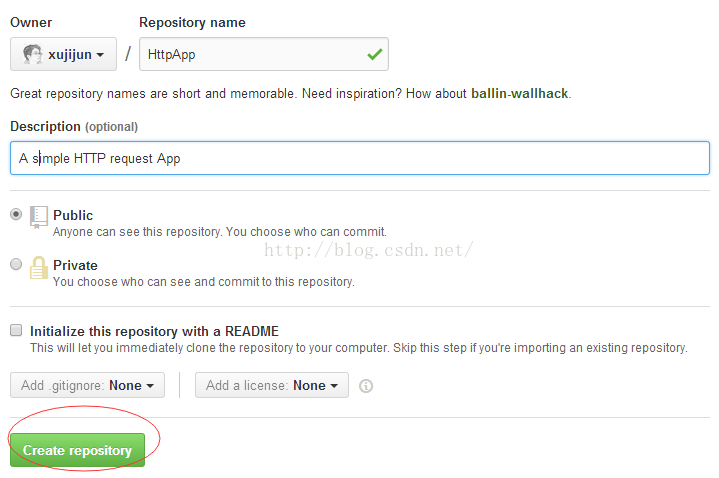Viewport: 719px width, 478px height.
Task: Open the xujijun owner dropdown
Action: click(x=63, y=54)
